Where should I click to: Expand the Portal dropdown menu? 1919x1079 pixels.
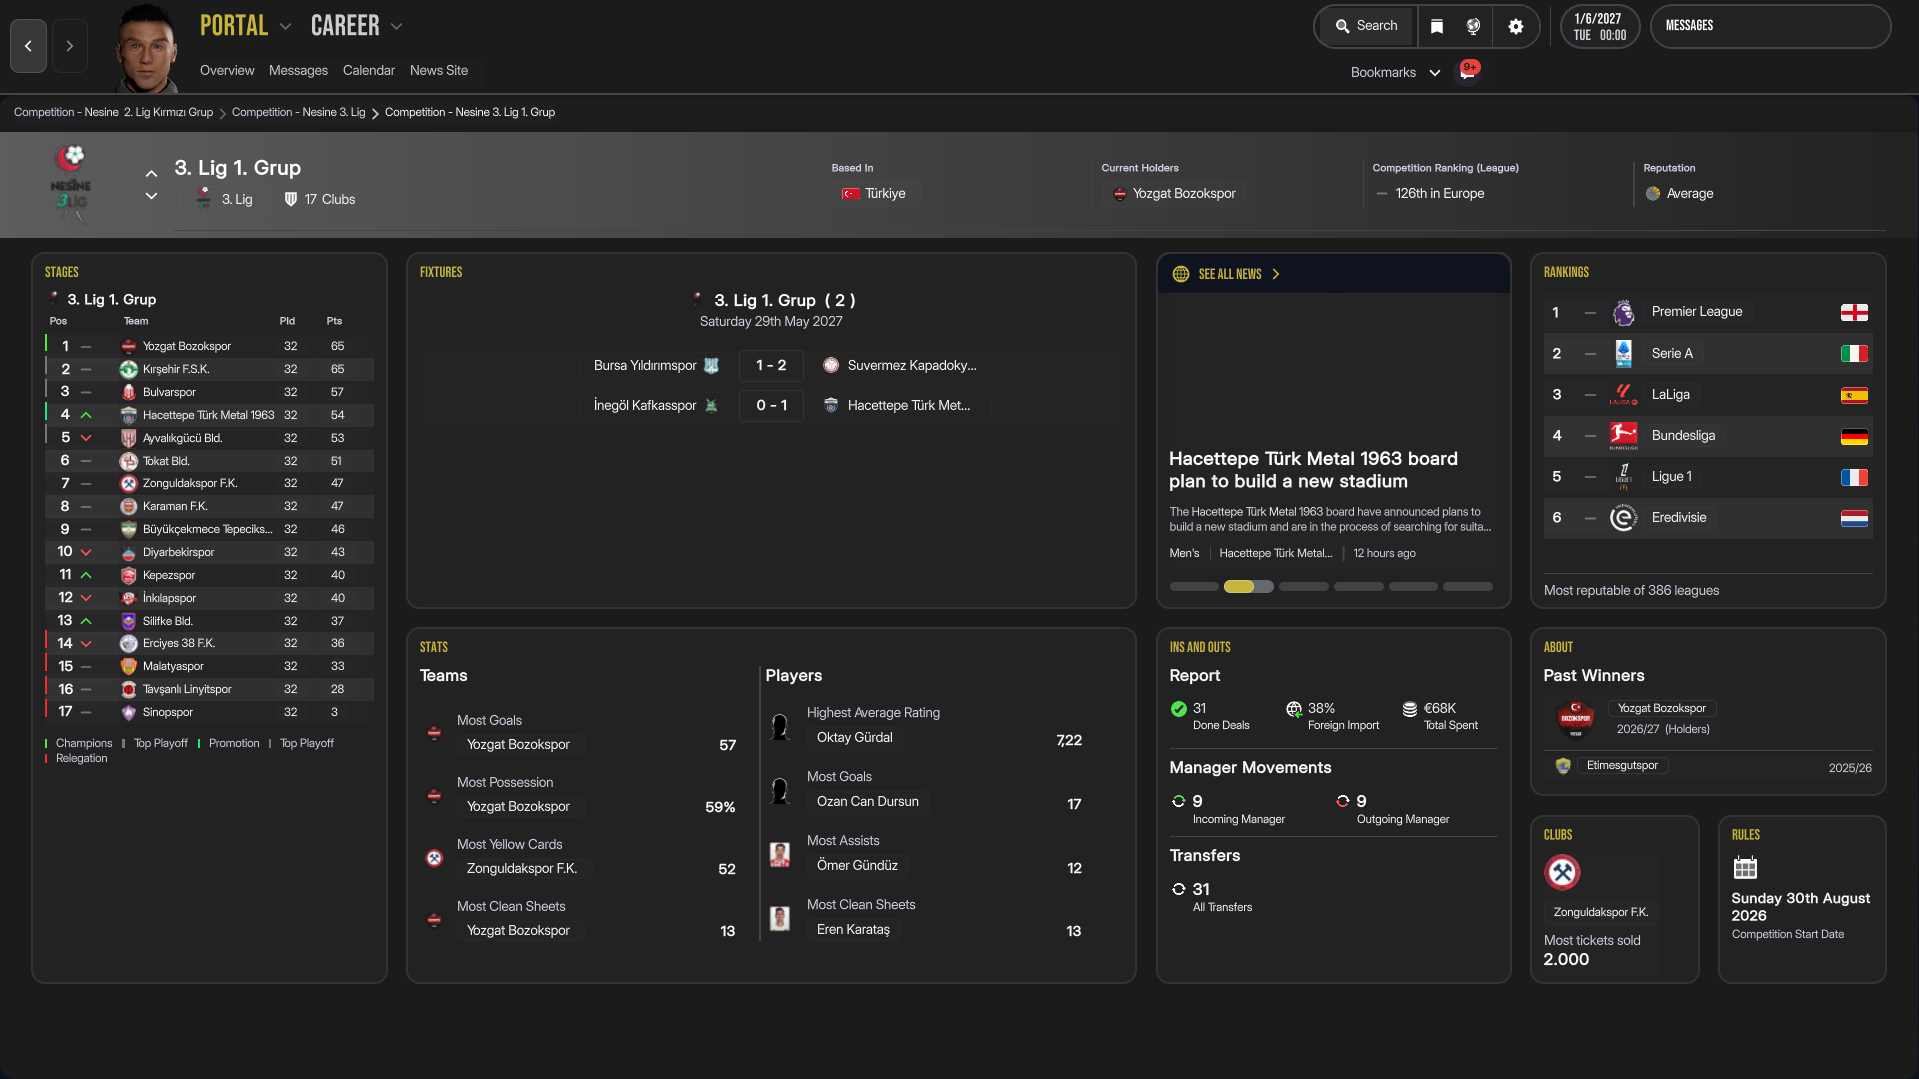click(286, 27)
